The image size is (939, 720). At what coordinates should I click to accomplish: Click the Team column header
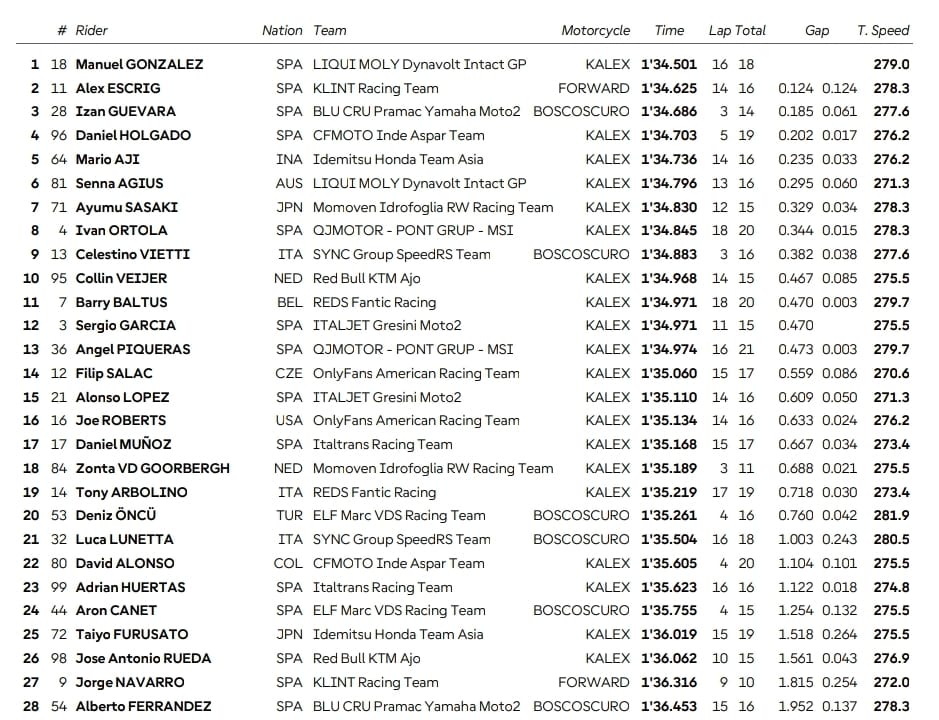pyautogui.click(x=329, y=30)
